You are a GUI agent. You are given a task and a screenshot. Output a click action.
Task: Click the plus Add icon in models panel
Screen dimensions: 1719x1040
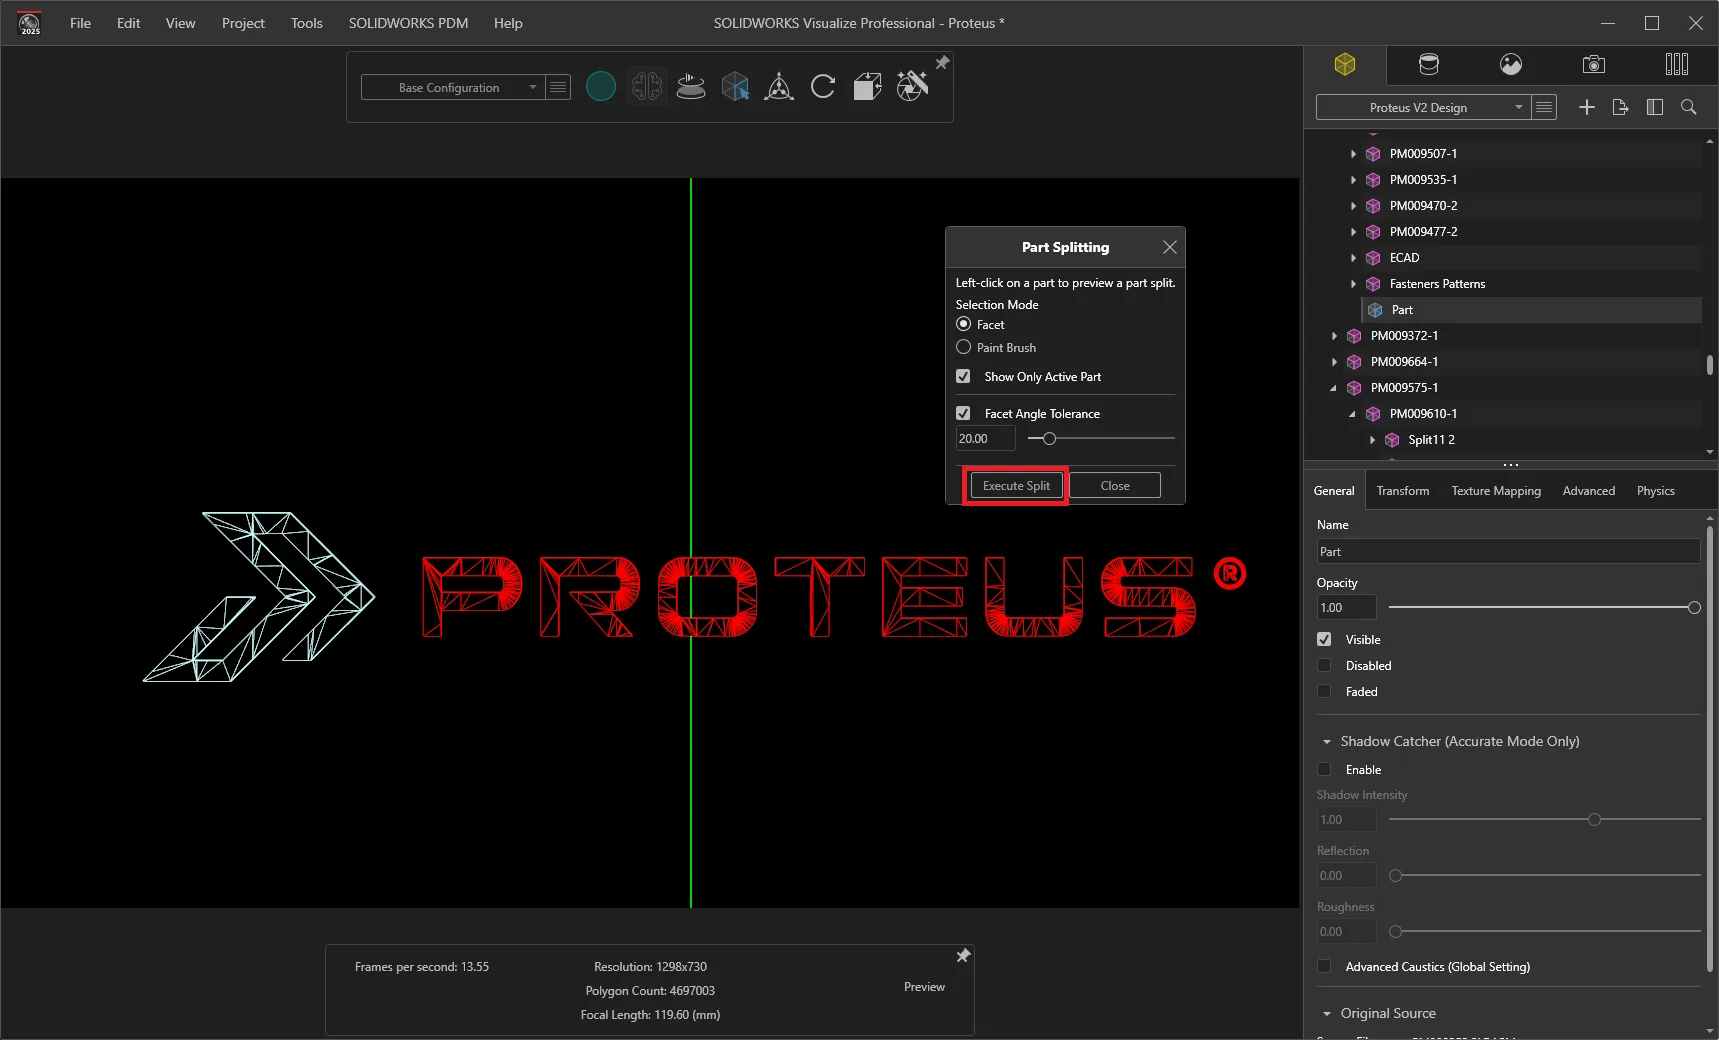pos(1587,107)
